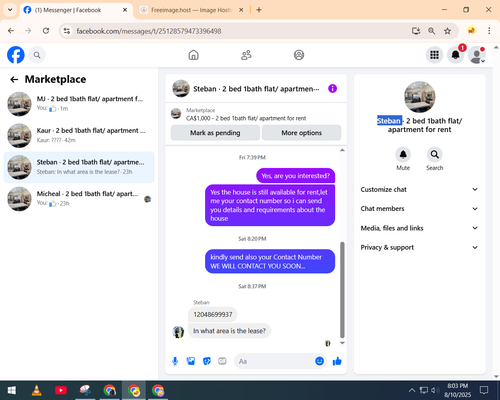
Task: Open the tab search dropdown arrow
Action: click(10, 10)
